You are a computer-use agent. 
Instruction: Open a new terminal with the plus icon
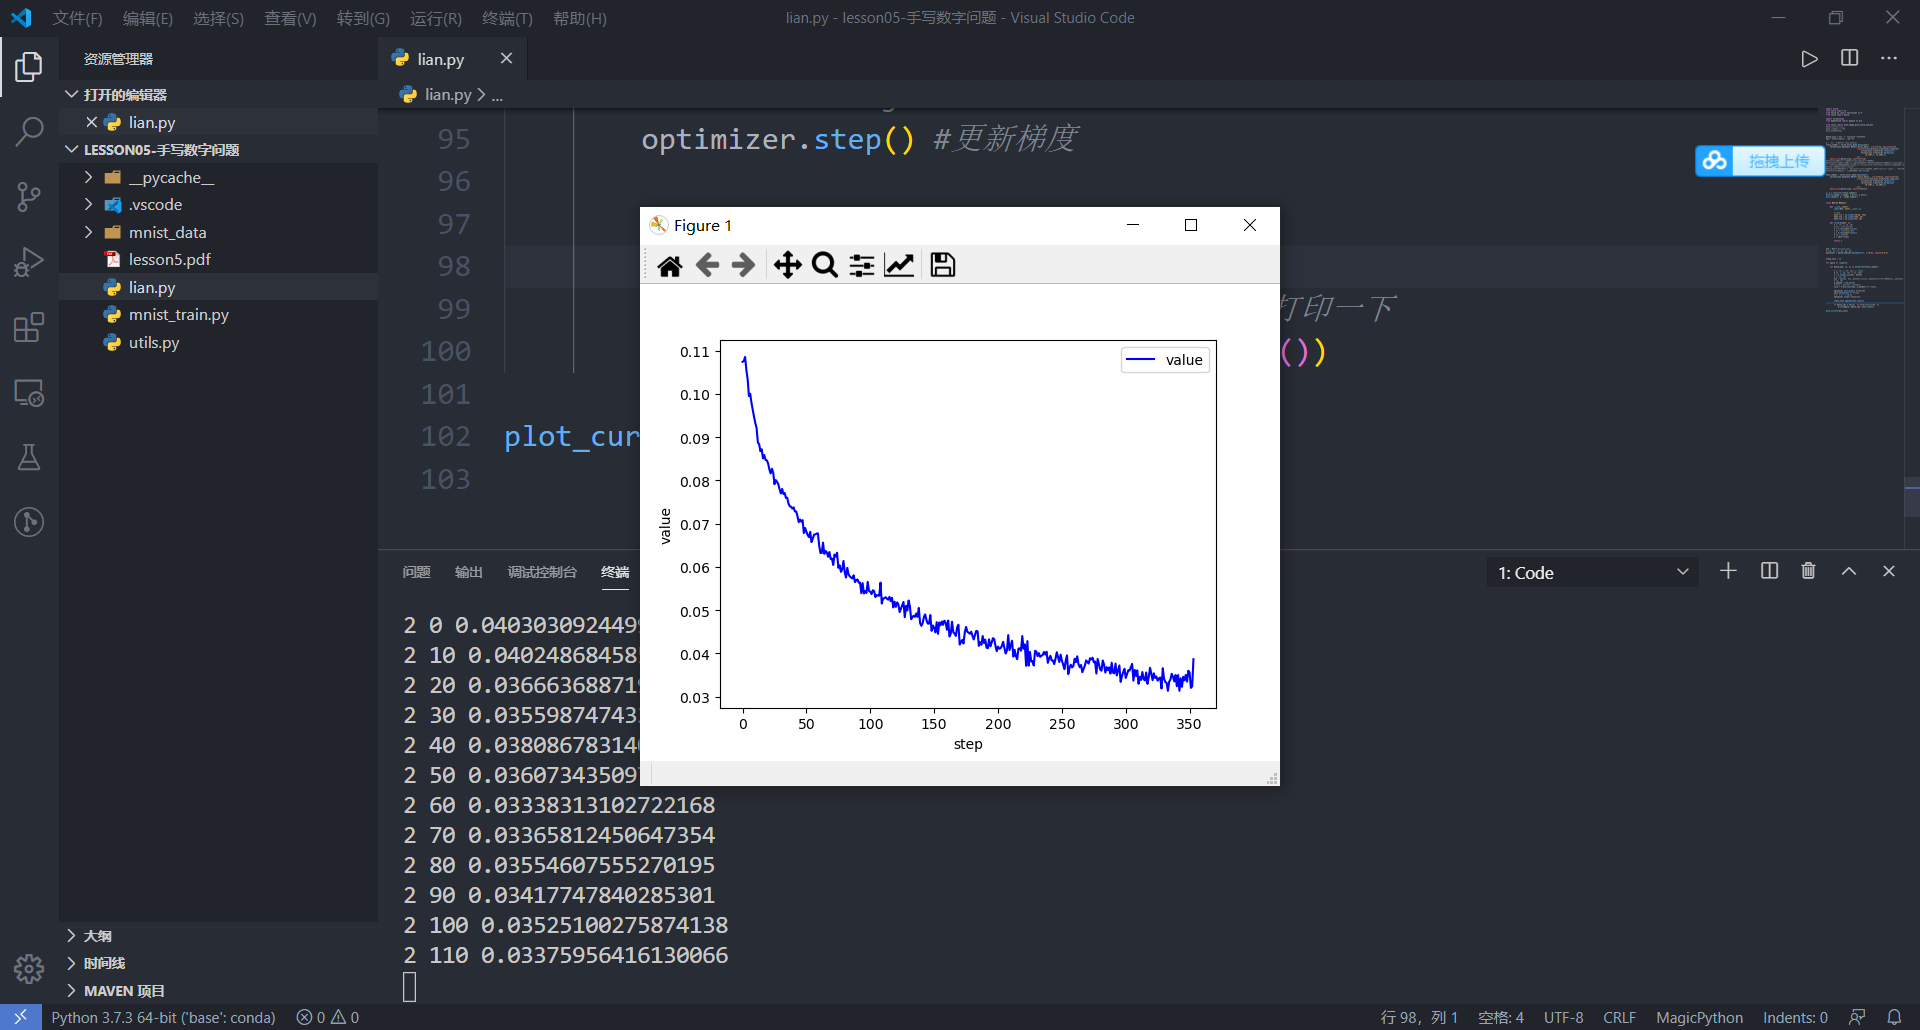(1727, 571)
